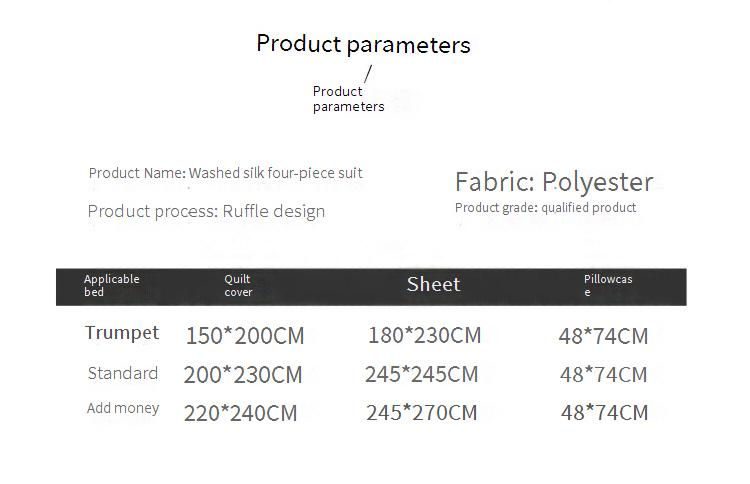Click the 'Standard' row label
The height and width of the screenshot is (484, 750).
[122, 374]
